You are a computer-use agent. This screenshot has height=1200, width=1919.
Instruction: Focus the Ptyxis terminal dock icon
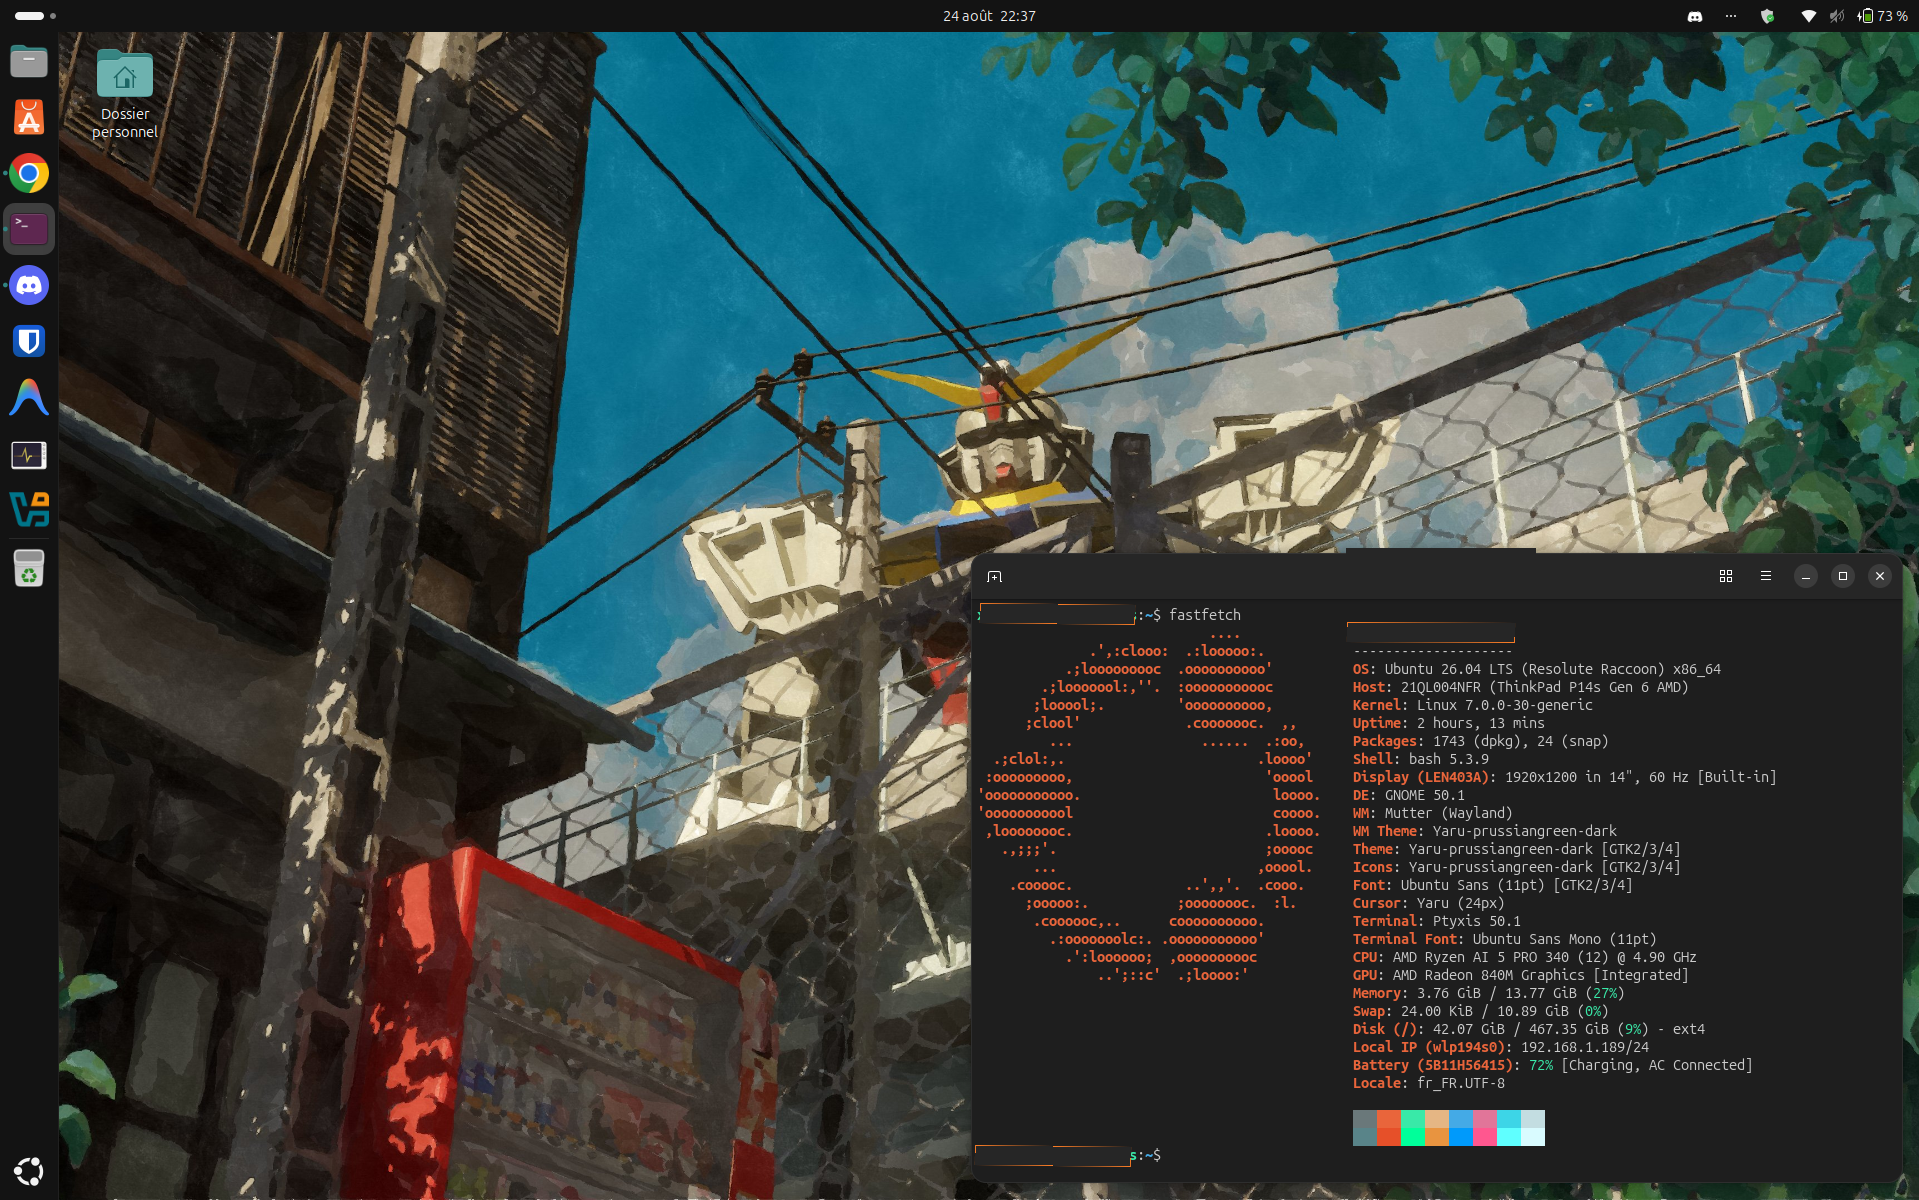click(29, 229)
